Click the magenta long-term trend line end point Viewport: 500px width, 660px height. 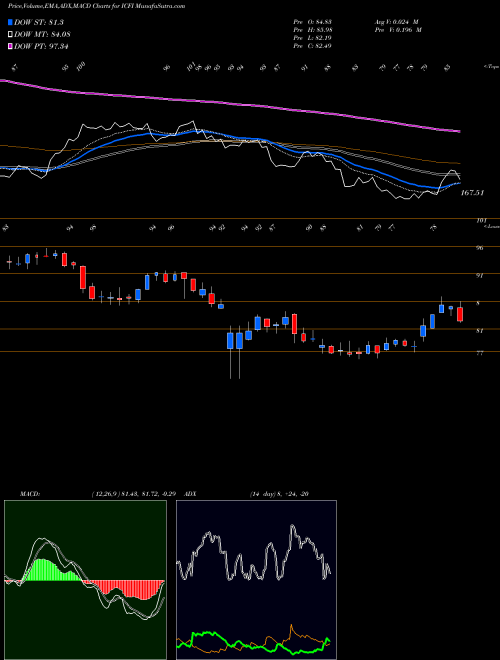[x=459, y=131]
